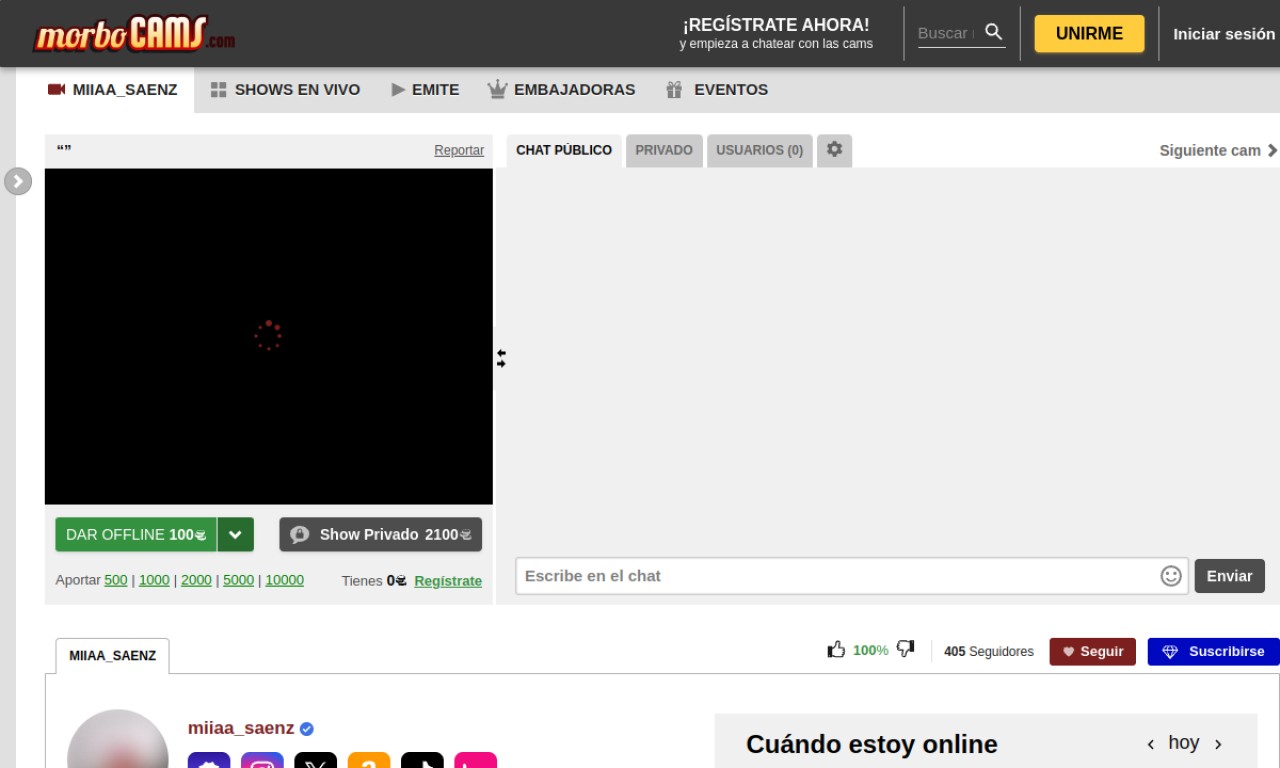1280x768 pixels.
Task: Open the EMITE menu item
Action: click(x=425, y=90)
